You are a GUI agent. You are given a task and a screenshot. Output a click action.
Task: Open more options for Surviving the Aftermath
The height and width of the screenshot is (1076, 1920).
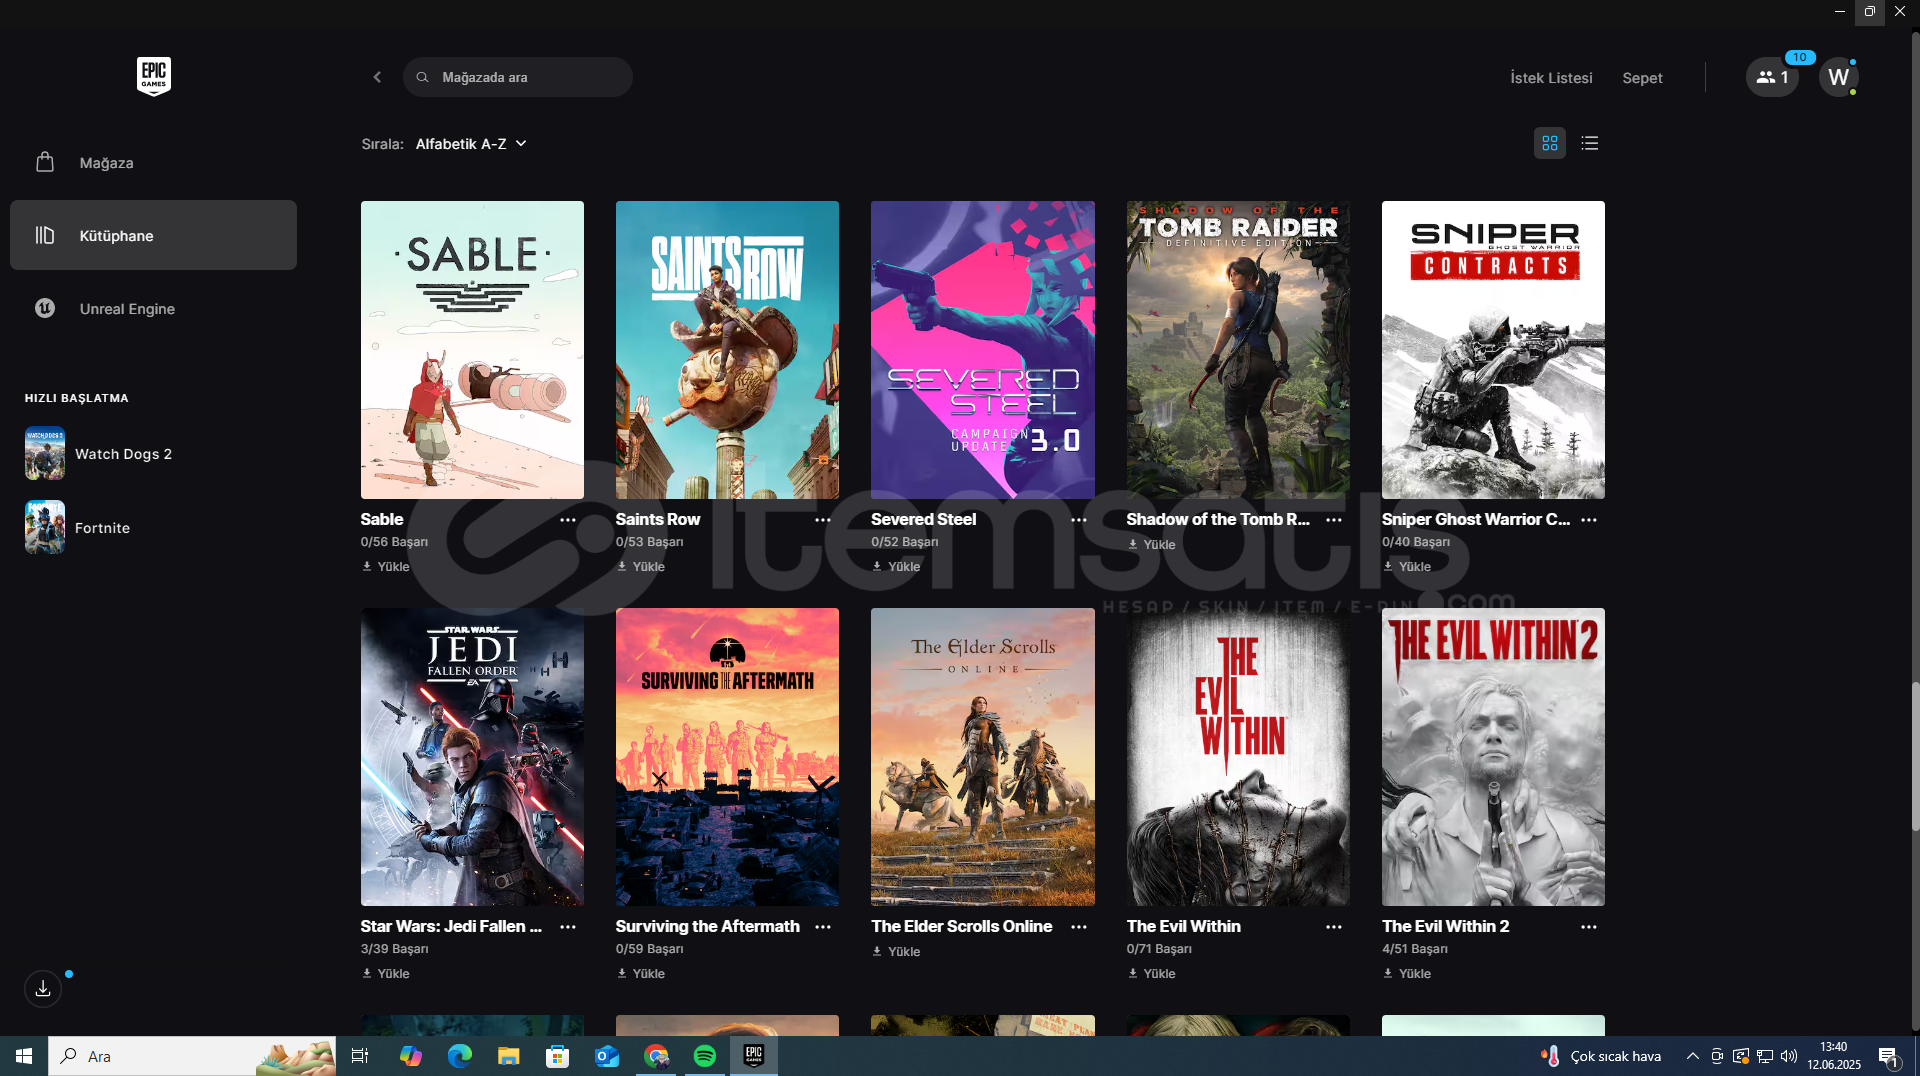pos(823,927)
